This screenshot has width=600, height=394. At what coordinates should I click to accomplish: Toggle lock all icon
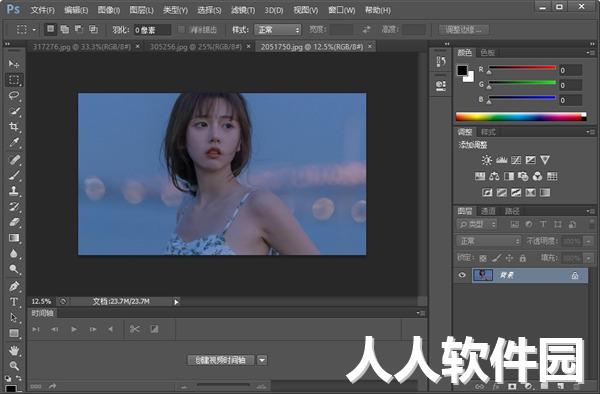[523, 258]
